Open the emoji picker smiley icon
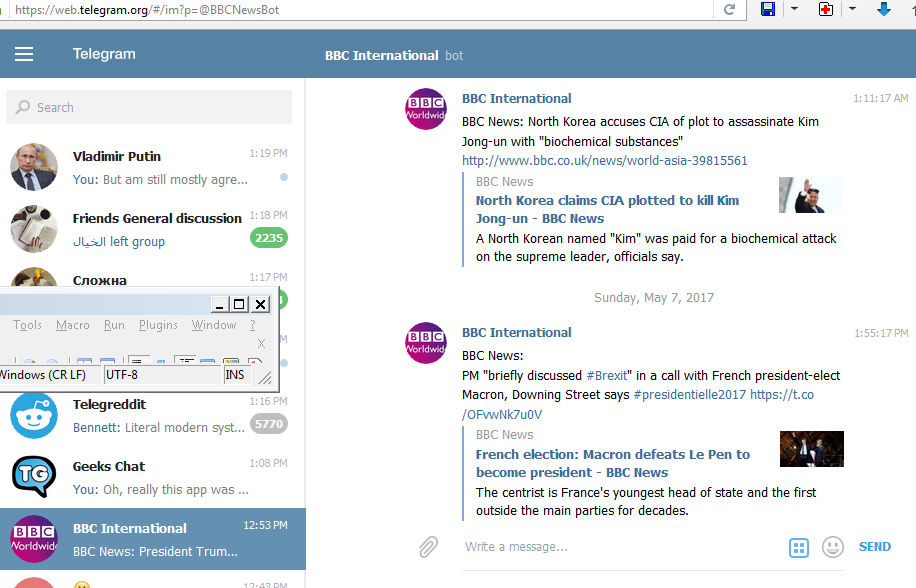916x588 pixels. [x=832, y=547]
